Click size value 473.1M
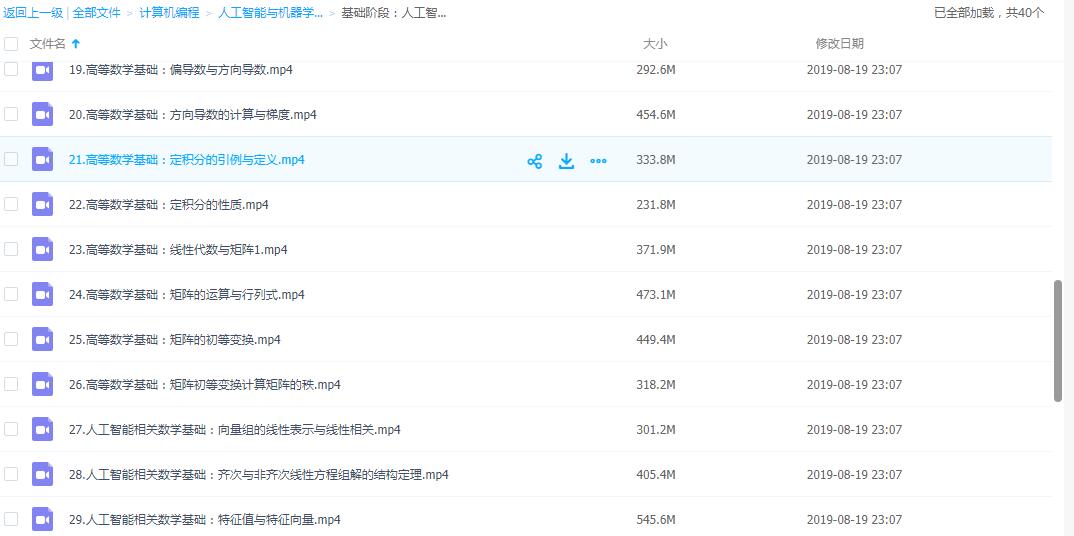Viewport: 1074px width, 536px height. click(655, 294)
